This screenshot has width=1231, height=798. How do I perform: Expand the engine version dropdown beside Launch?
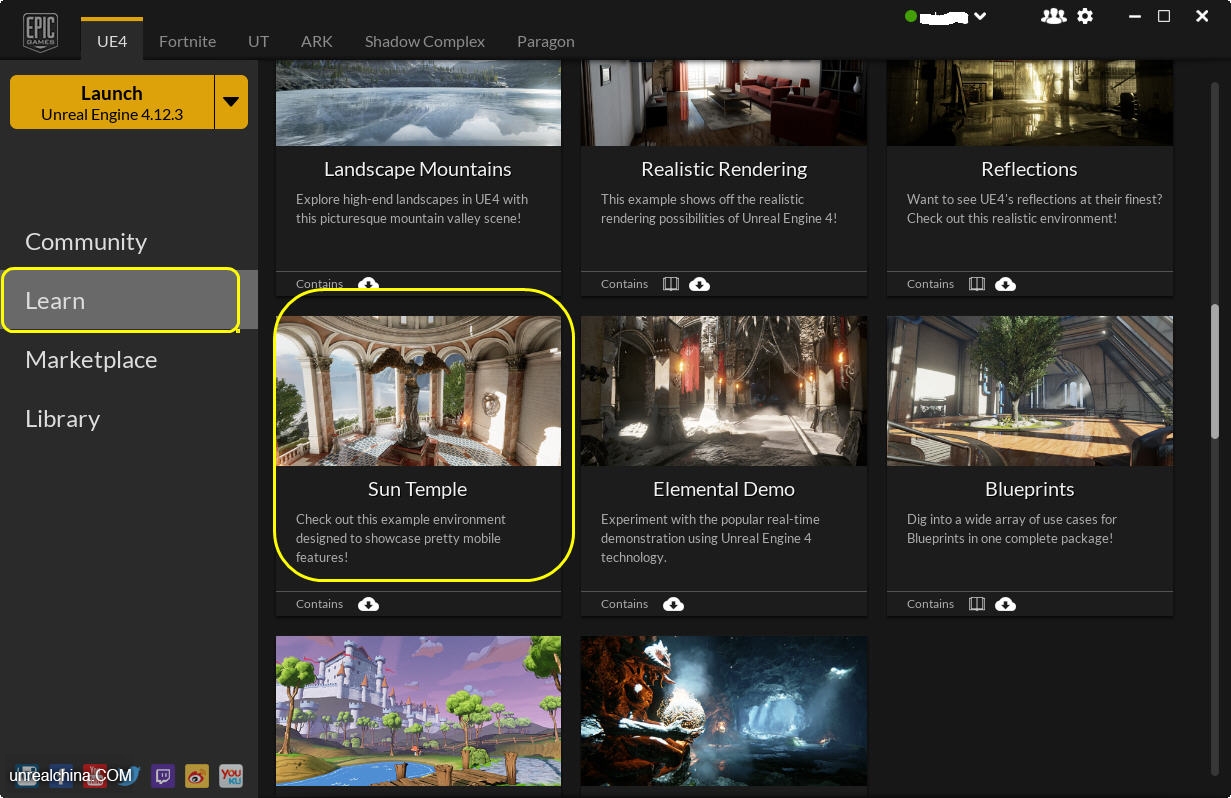(231, 102)
